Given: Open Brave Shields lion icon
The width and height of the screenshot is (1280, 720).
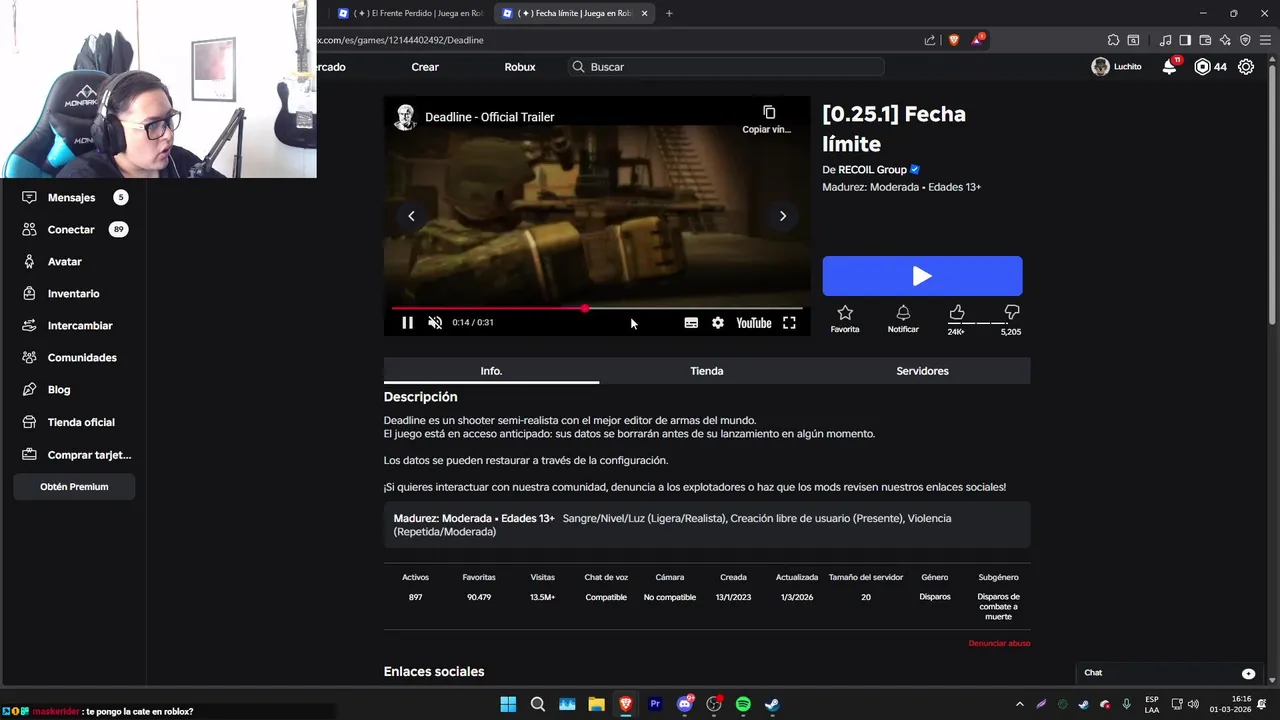Looking at the screenshot, I should pos(953,40).
